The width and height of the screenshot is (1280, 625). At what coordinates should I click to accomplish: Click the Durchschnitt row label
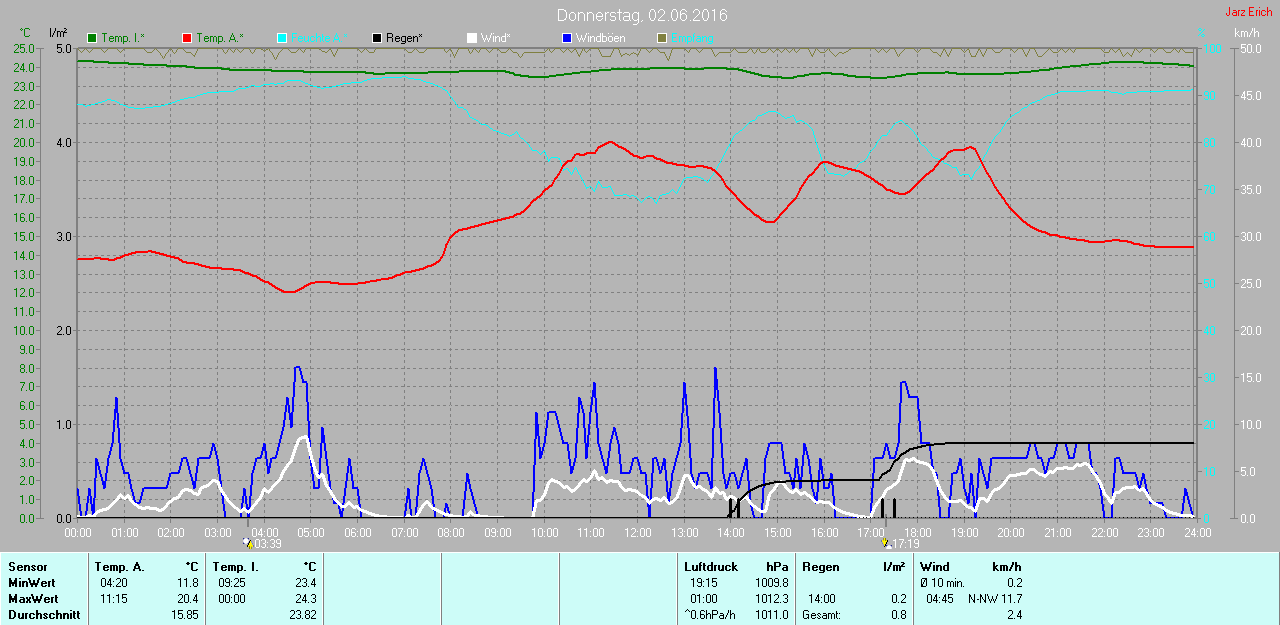tap(44, 615)
